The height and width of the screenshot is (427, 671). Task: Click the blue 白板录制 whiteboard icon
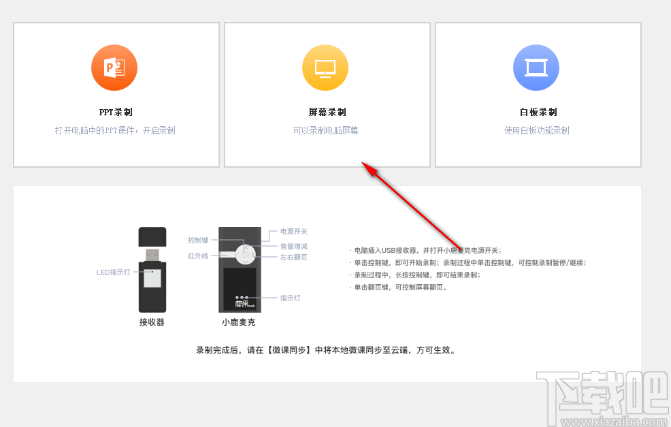pos(536,68)
